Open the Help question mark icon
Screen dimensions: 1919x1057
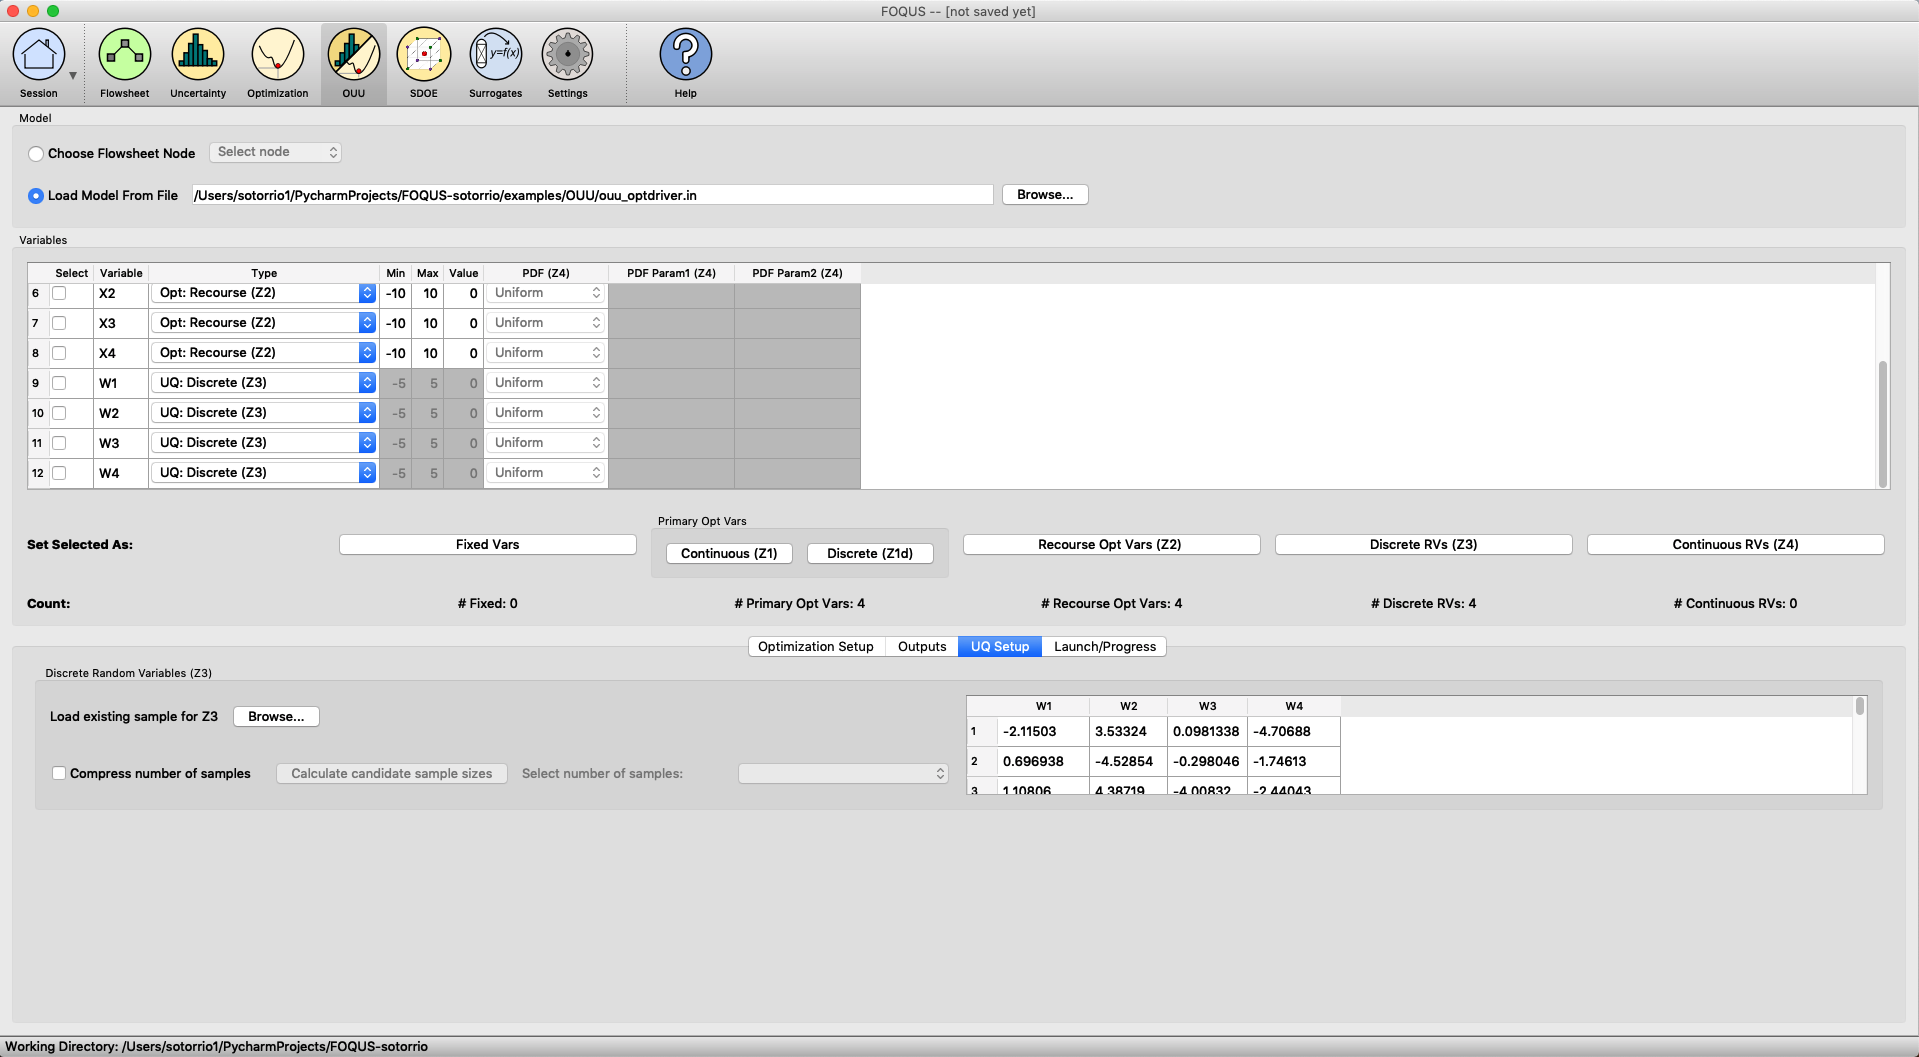[685, 56]
